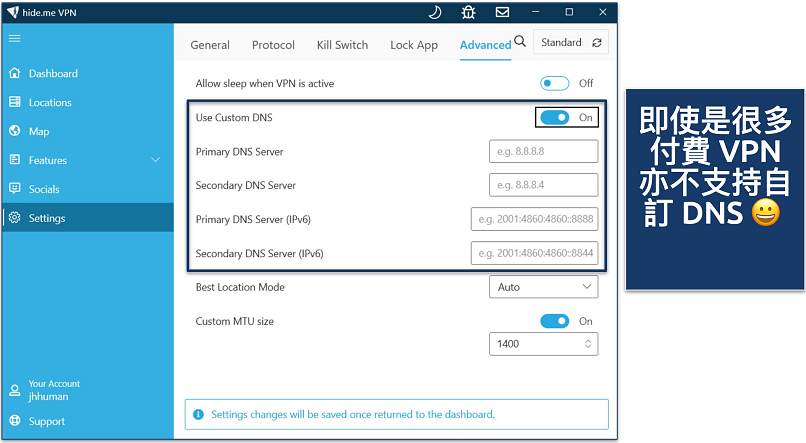Expand the Features sidebar section
Screen dimensions: 806x443
(x=155, y=160)
